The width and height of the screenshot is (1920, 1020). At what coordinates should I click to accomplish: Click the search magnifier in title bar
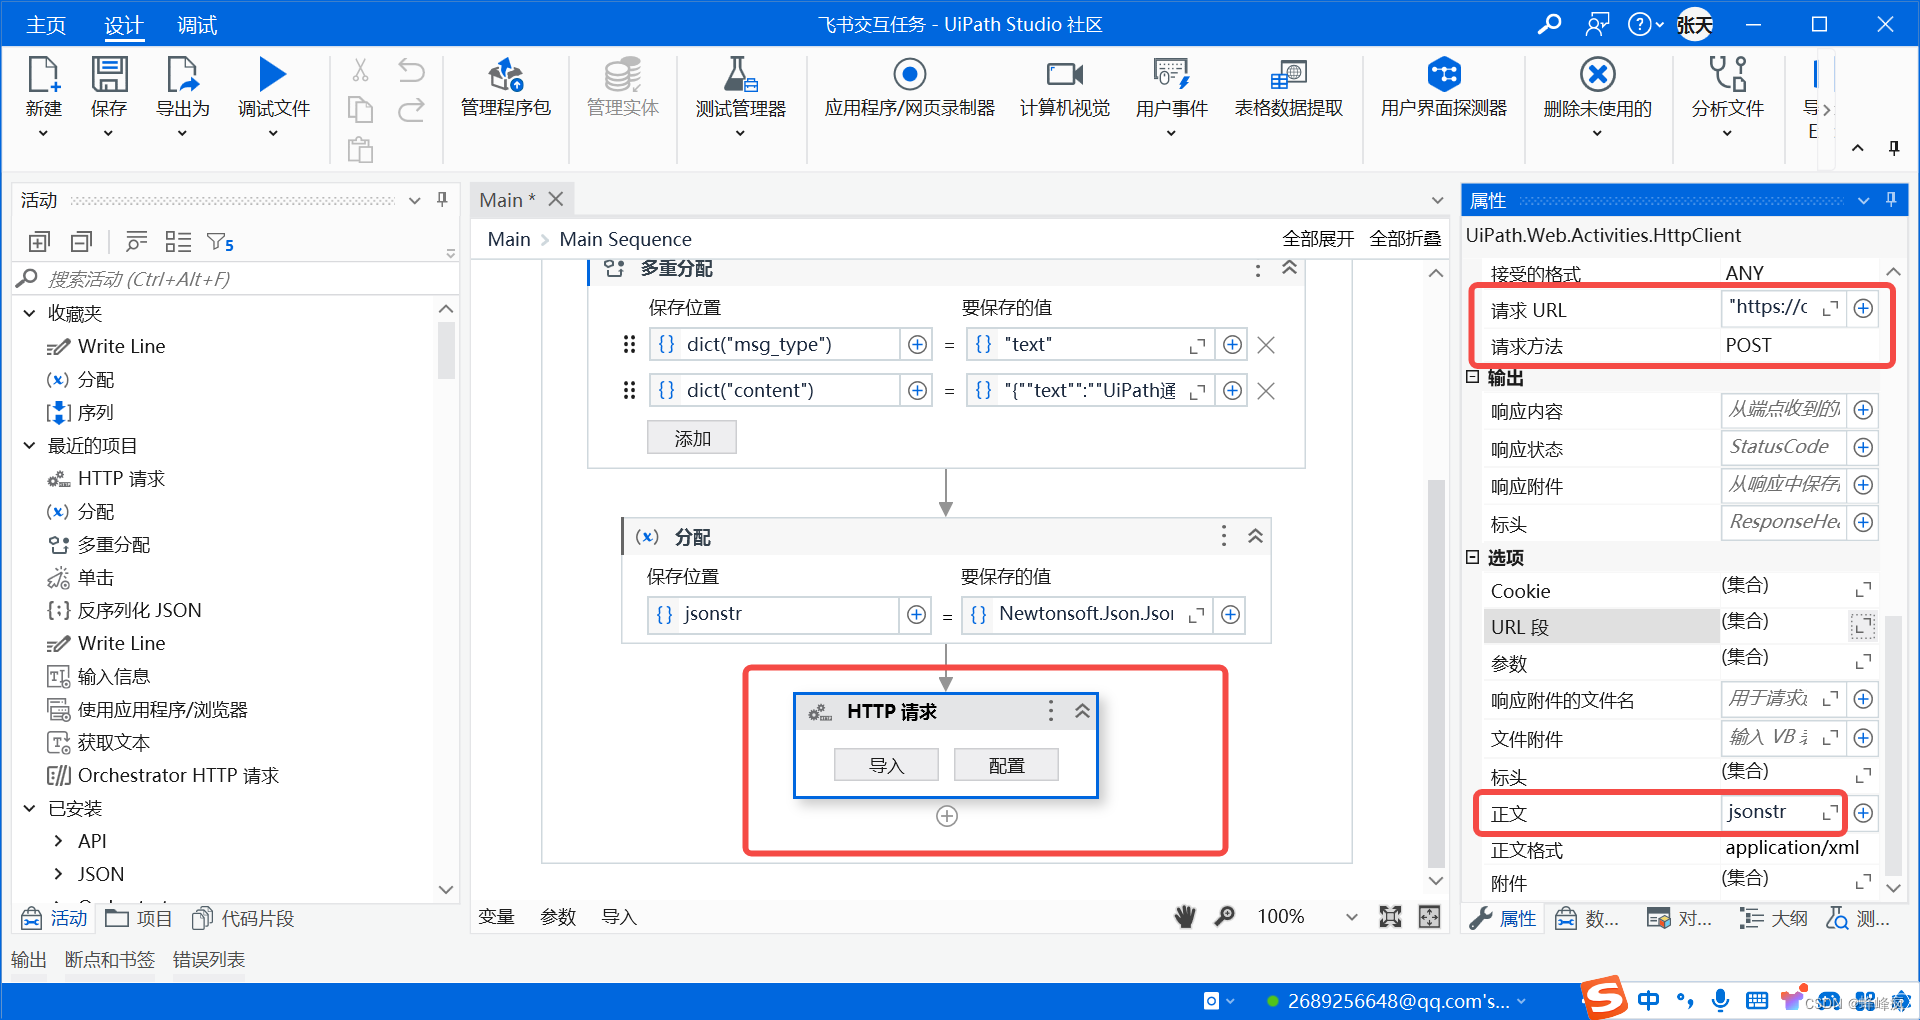coord(1549,24)
